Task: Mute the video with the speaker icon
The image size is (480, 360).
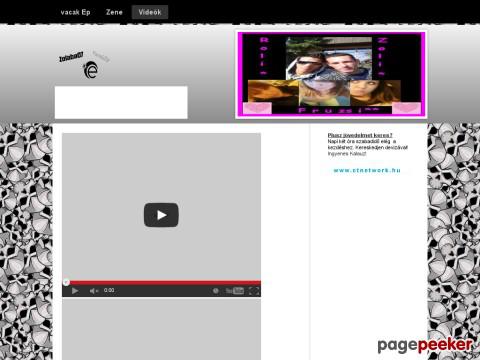Action: tap(94, 291)
